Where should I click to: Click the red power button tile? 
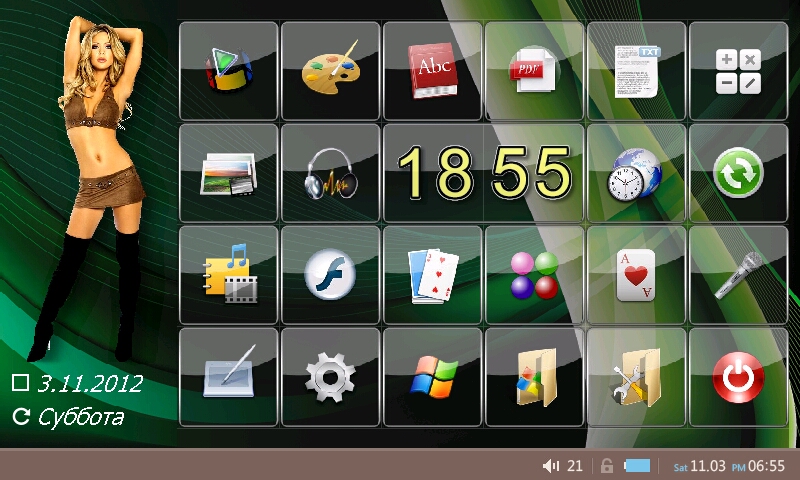tap(738, 377)
